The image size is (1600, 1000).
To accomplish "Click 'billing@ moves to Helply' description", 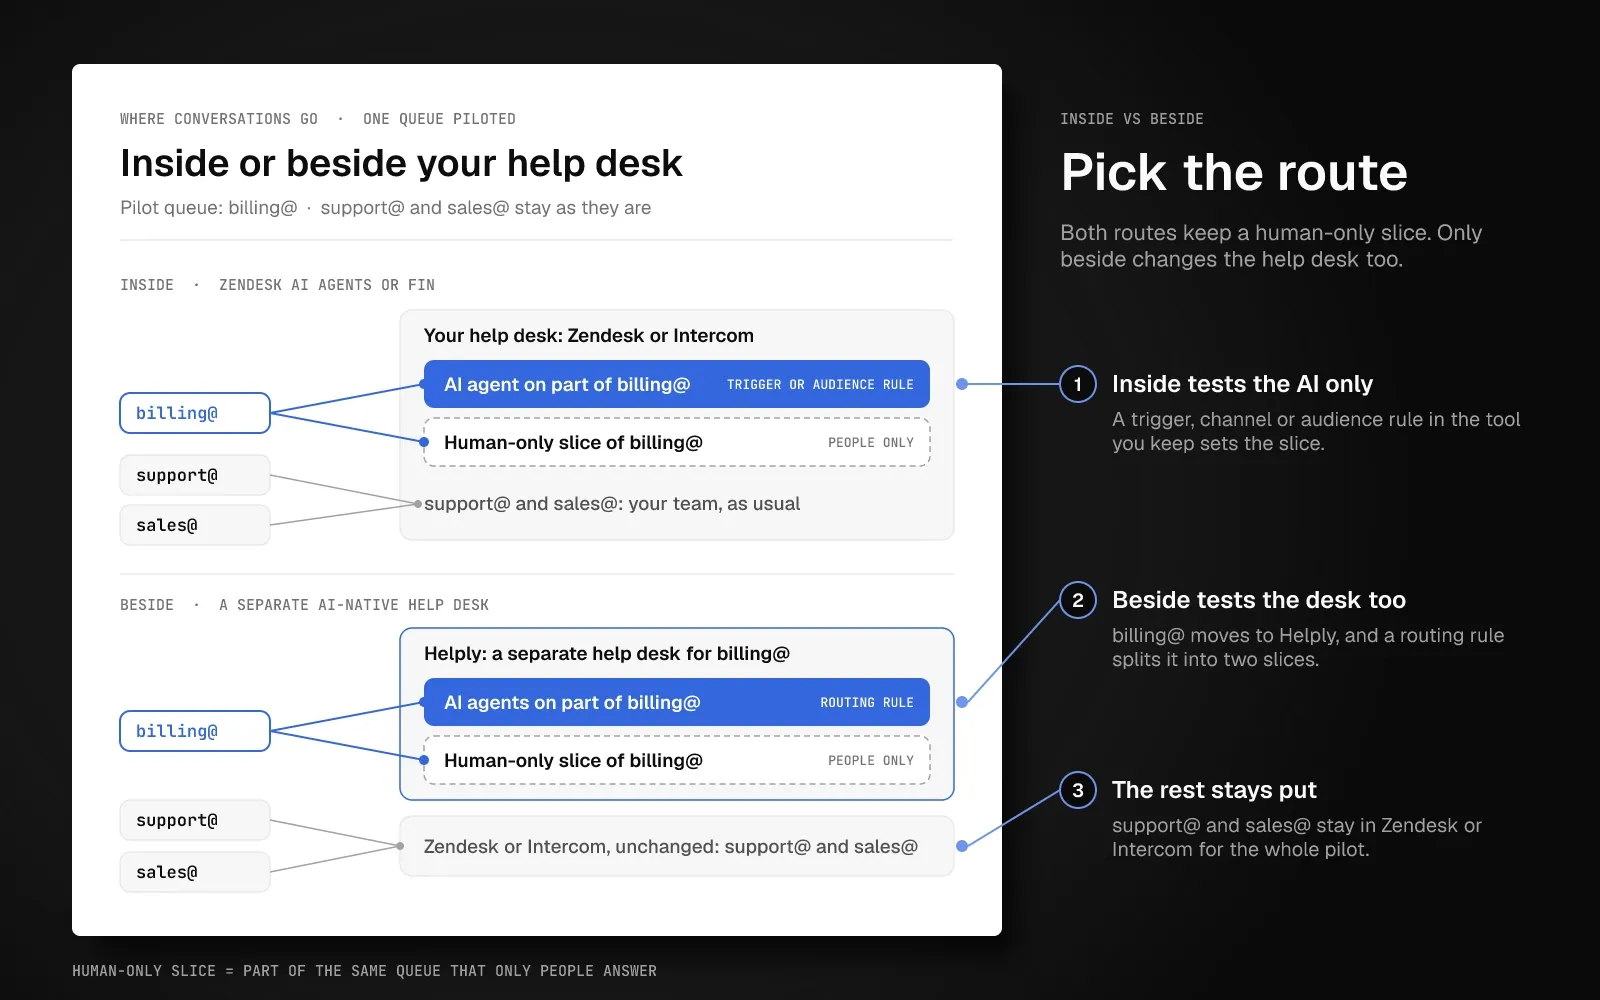I will [1308, 647].
